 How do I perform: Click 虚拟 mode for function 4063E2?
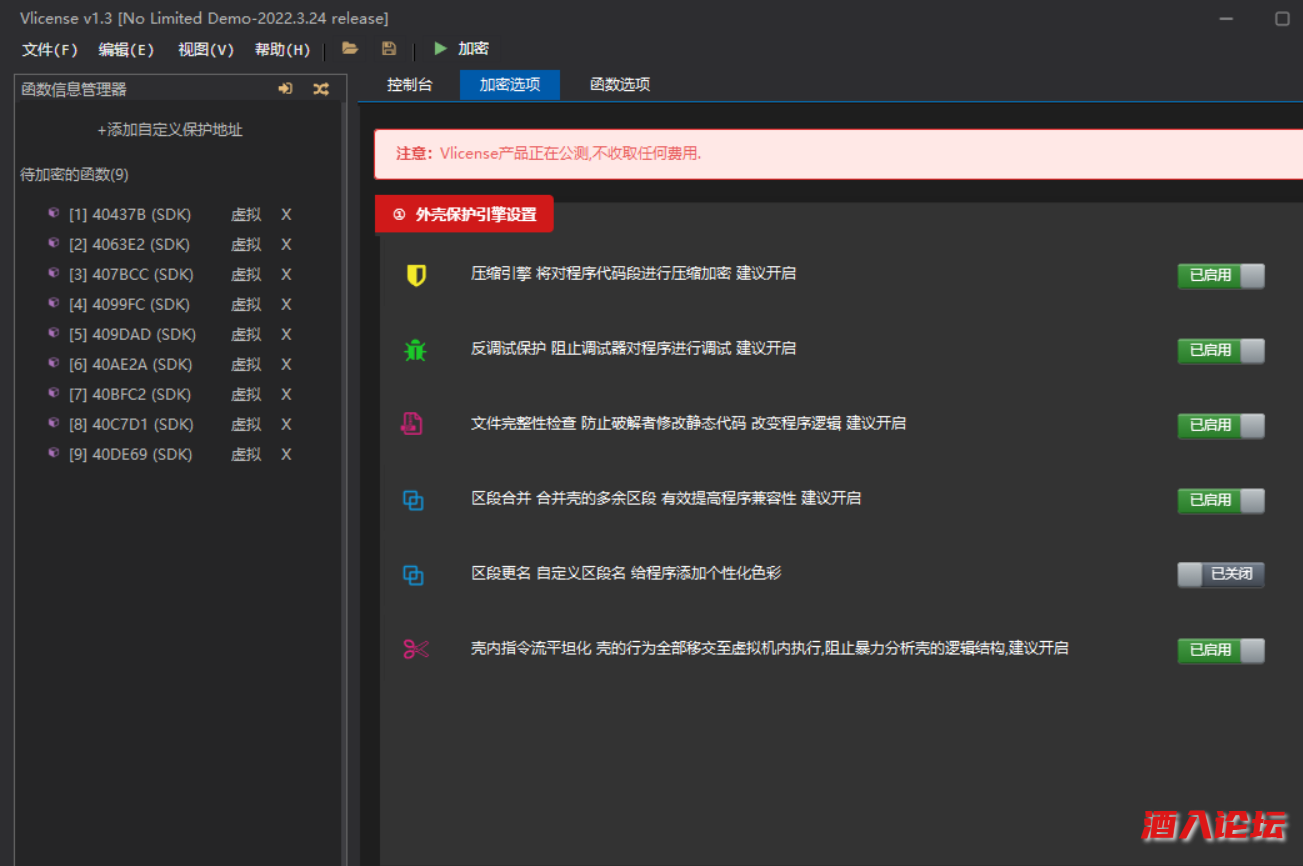click(246, 244)
